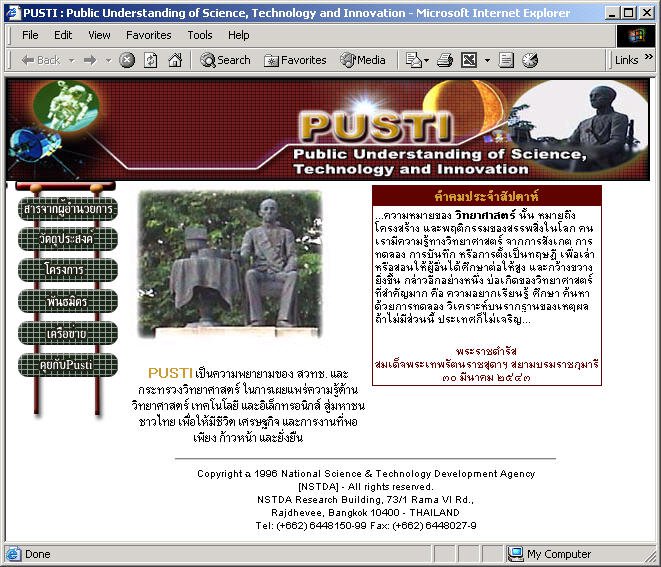Open the Favorites toolbar button

[x=295, y=60]
